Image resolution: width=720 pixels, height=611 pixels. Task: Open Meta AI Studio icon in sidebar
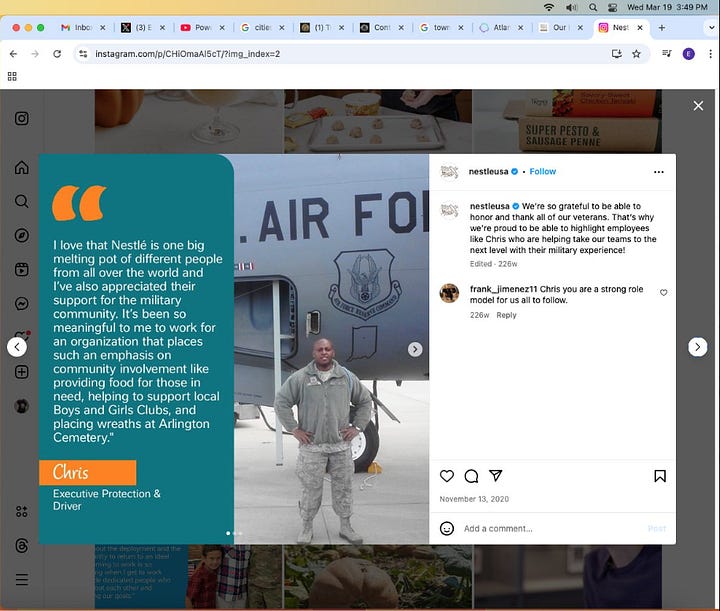(22, 511)
